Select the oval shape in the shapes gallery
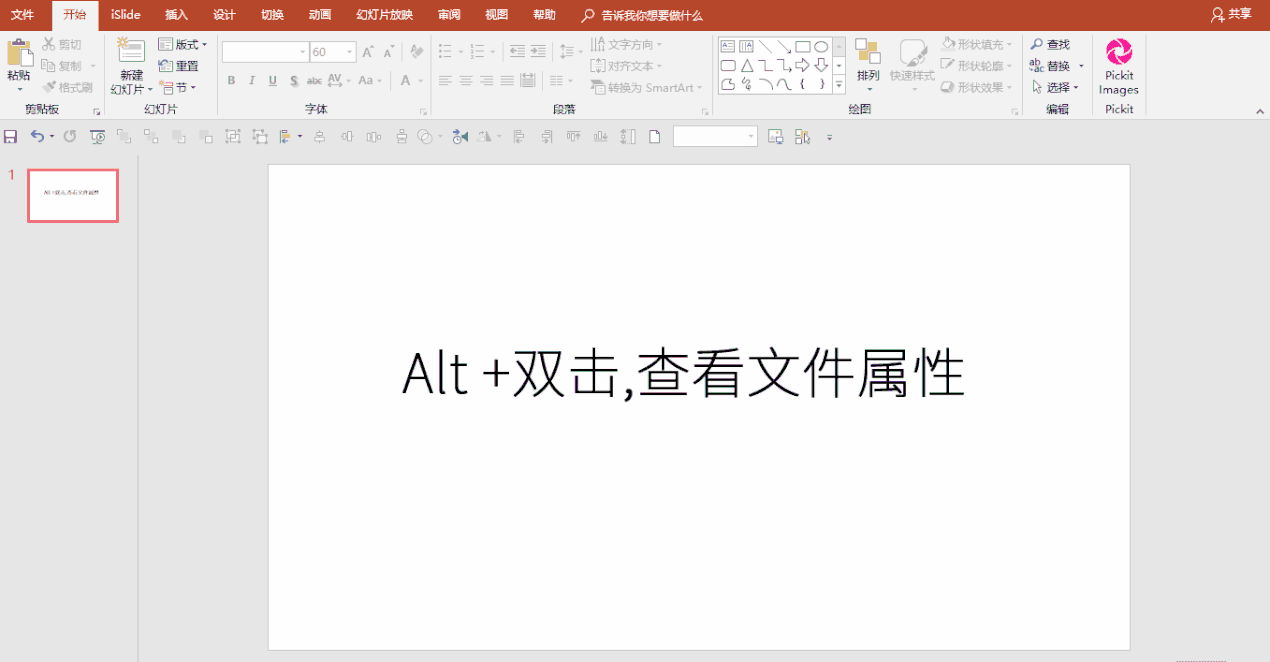Screen dimensions: 1270x662 tap(822, 45)
